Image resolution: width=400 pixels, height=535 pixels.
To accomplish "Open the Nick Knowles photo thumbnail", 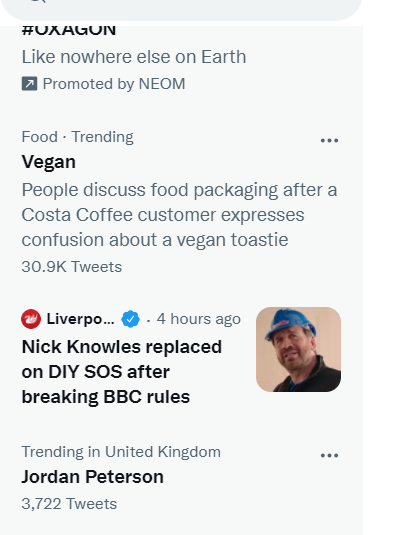I will point(298,349).
